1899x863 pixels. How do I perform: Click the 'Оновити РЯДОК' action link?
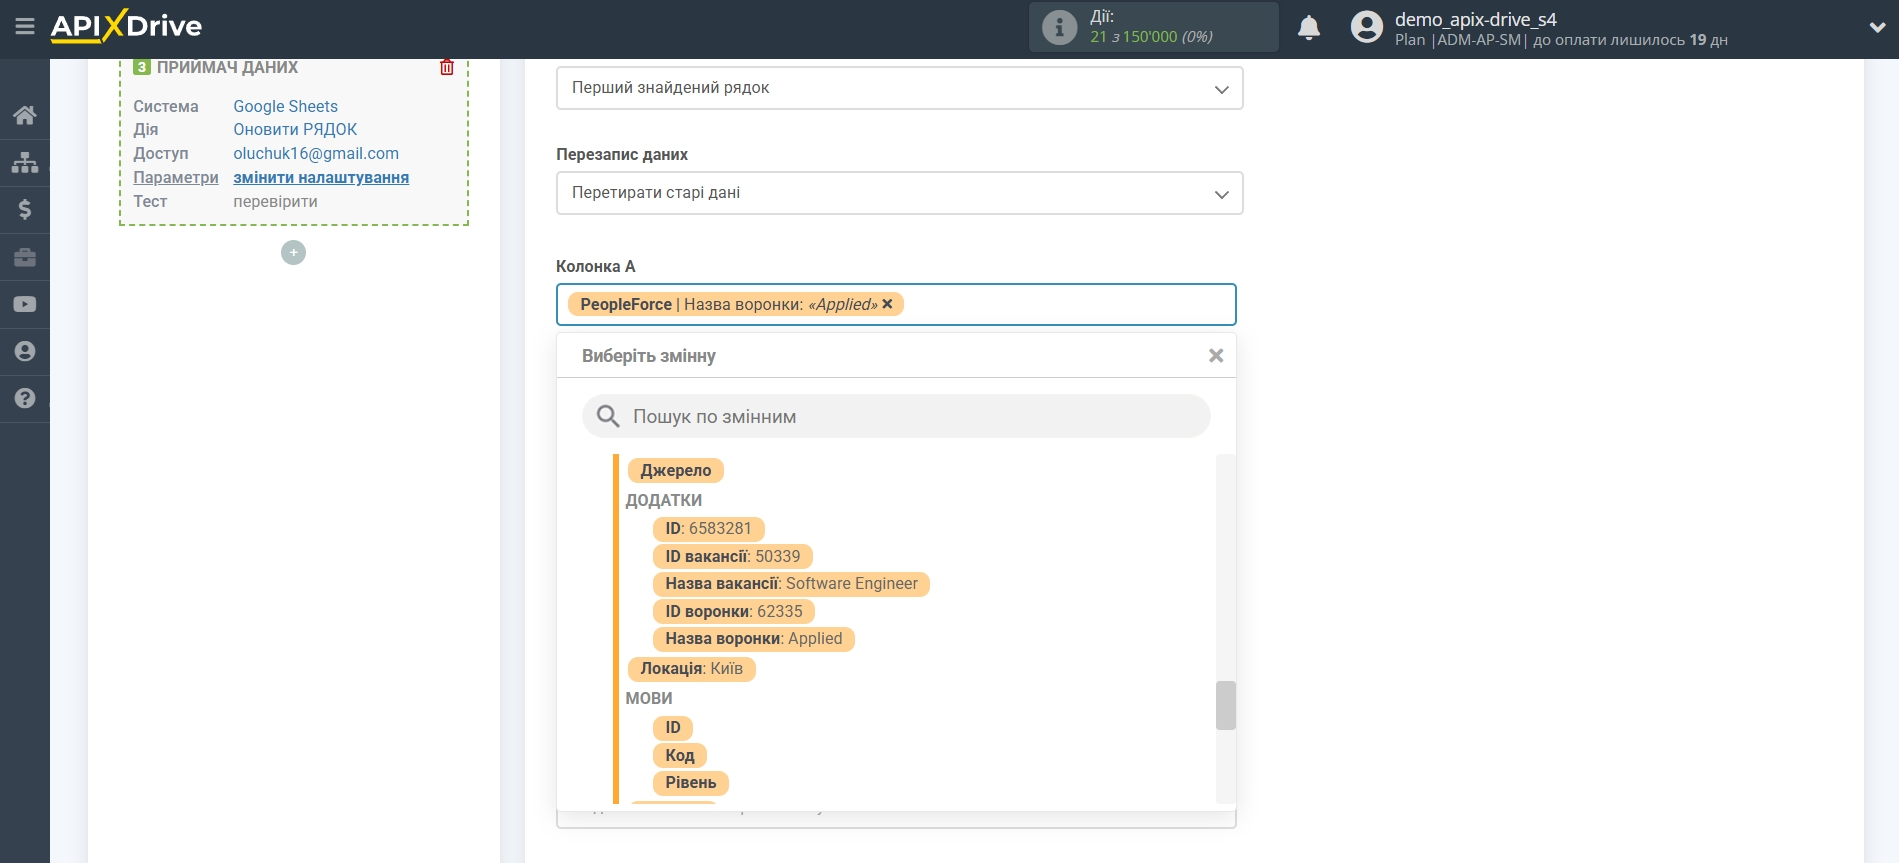coord(295,129)
